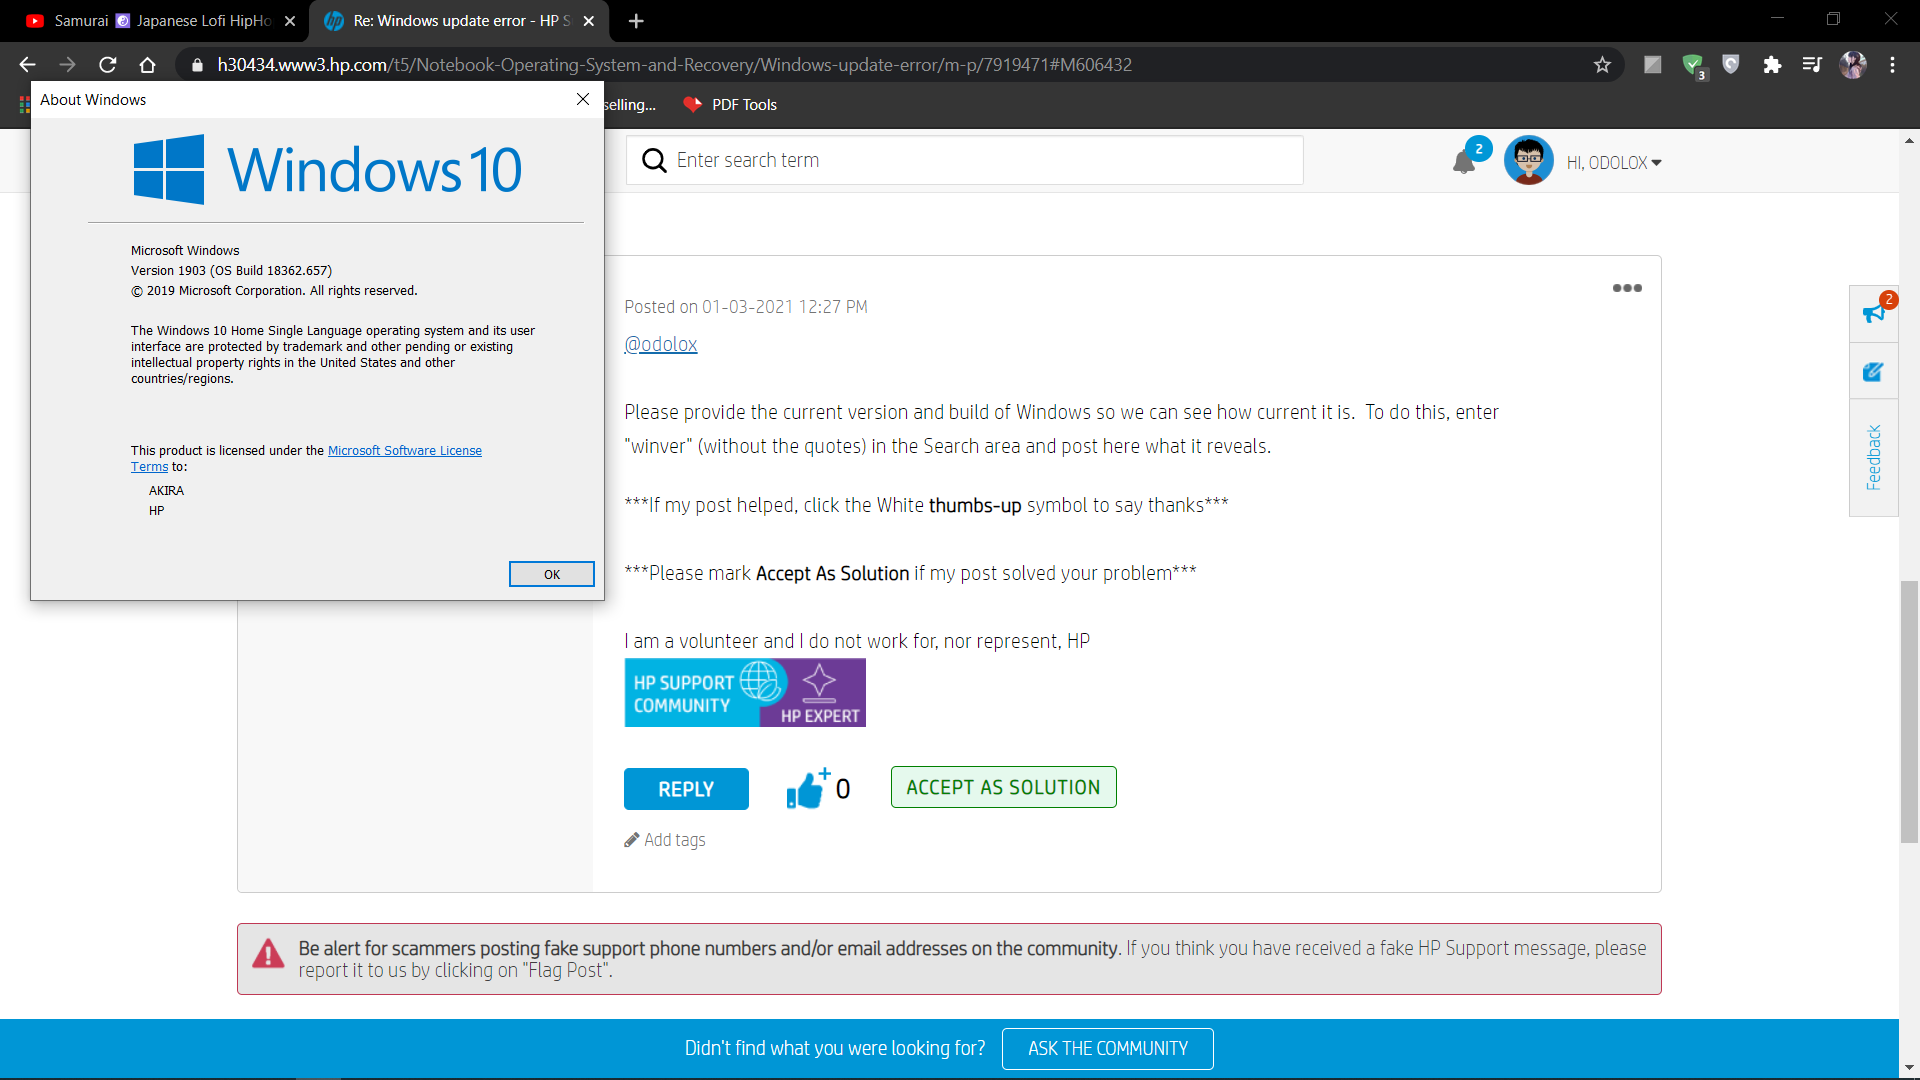Image resolution: width=1920 pixels, height=1080 pixels.
Task: Click the page vertical scrollbar thumb
Action: pyautogui.click(x=1909, y=710)
